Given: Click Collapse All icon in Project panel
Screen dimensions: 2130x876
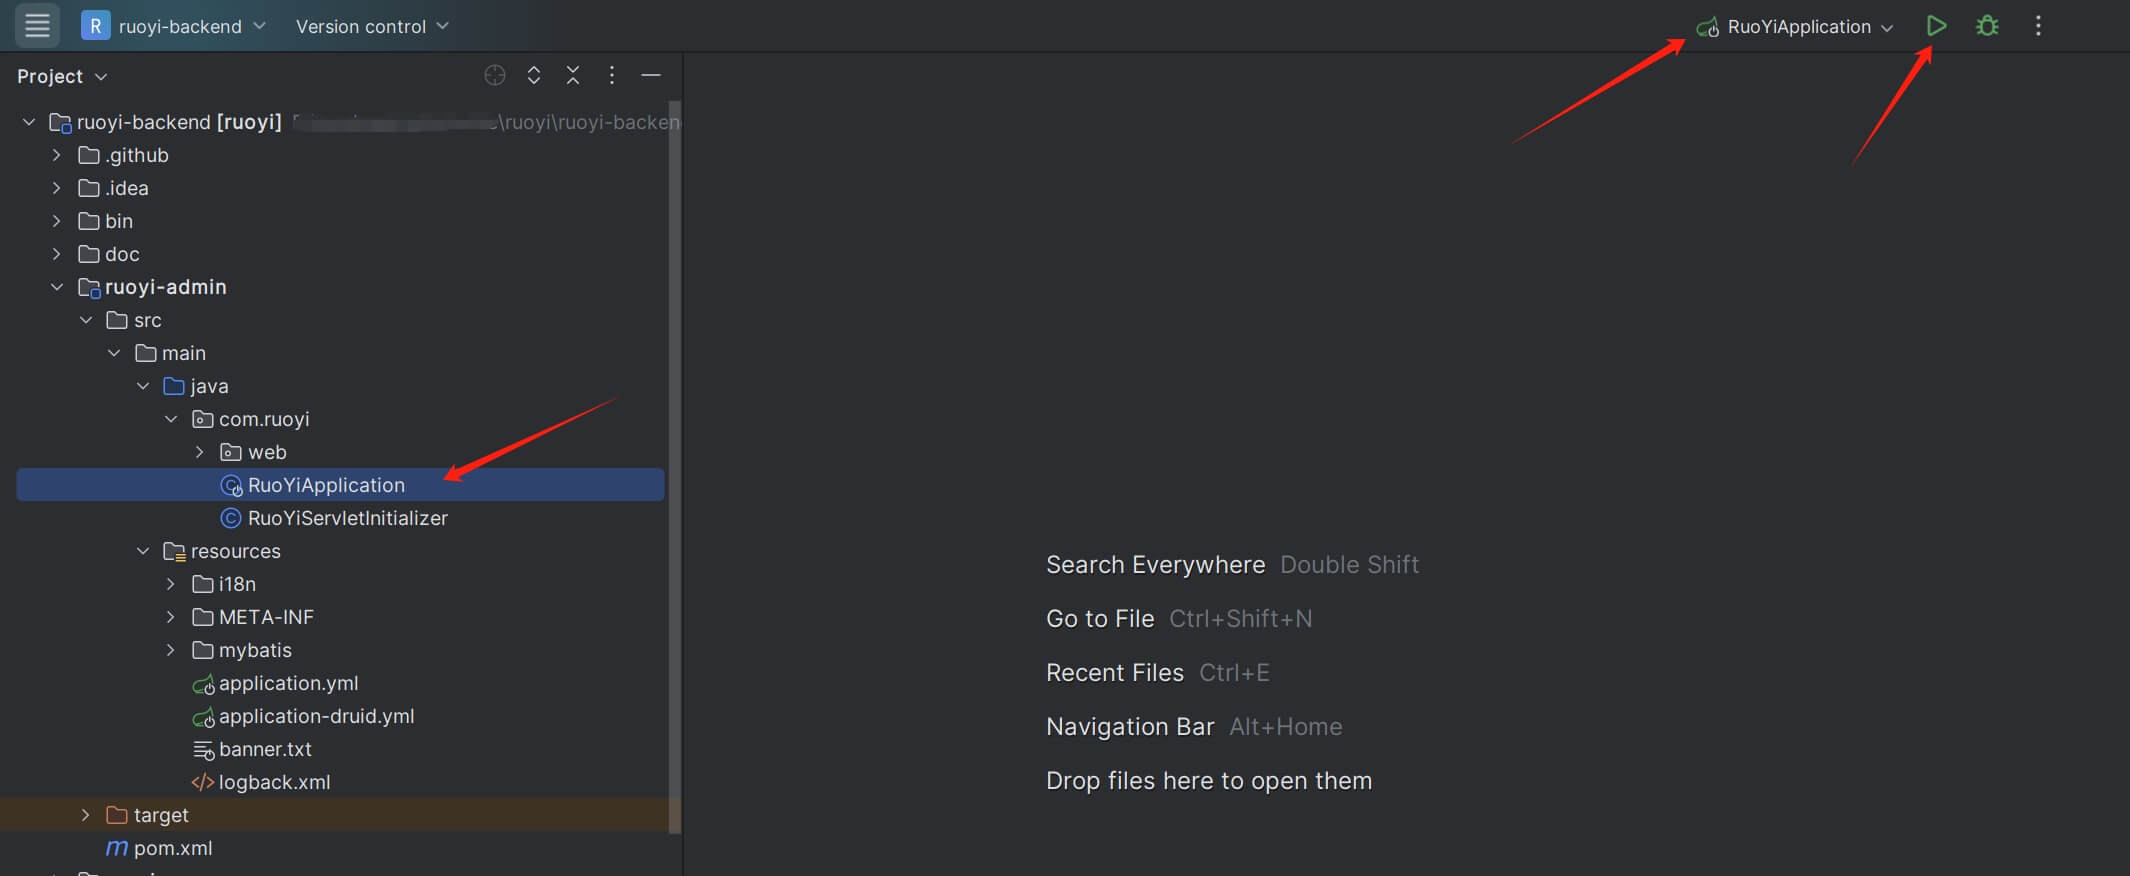Looking at the screenshot, I should [x=573, y=75].
